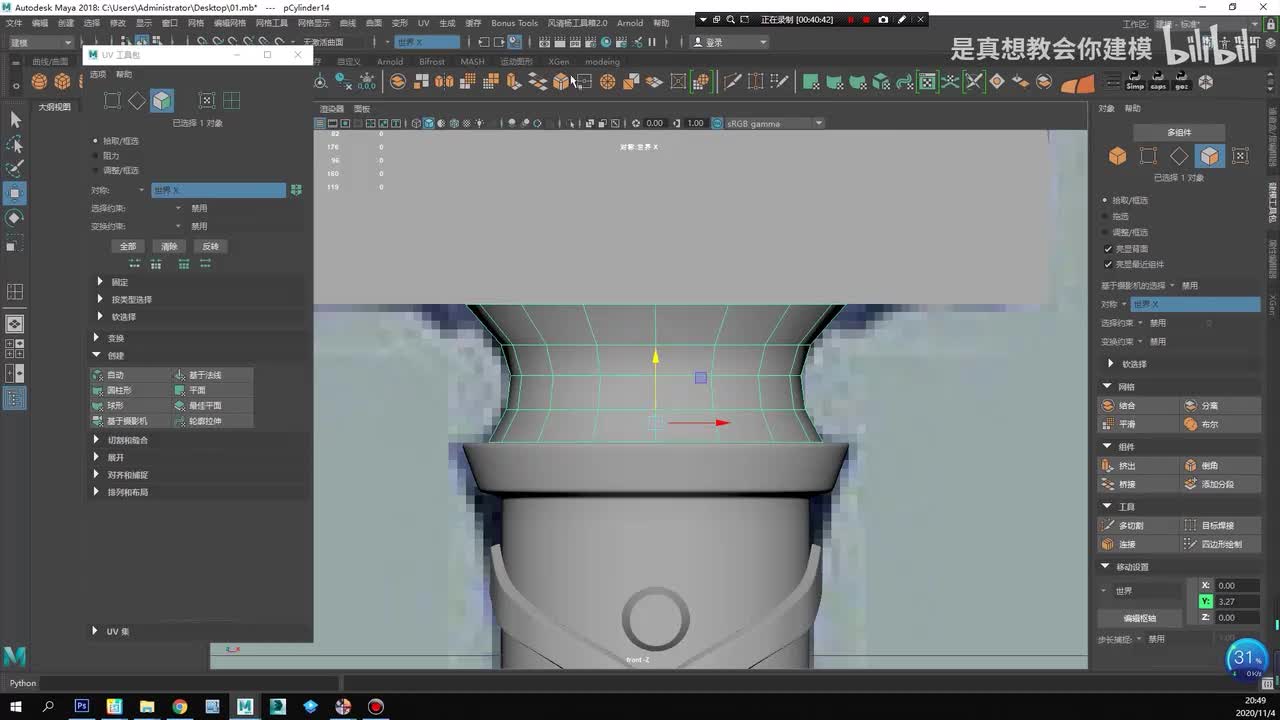Select face mode cube in UV Toolkit
1280x720 pixels.
coord(162,100)
